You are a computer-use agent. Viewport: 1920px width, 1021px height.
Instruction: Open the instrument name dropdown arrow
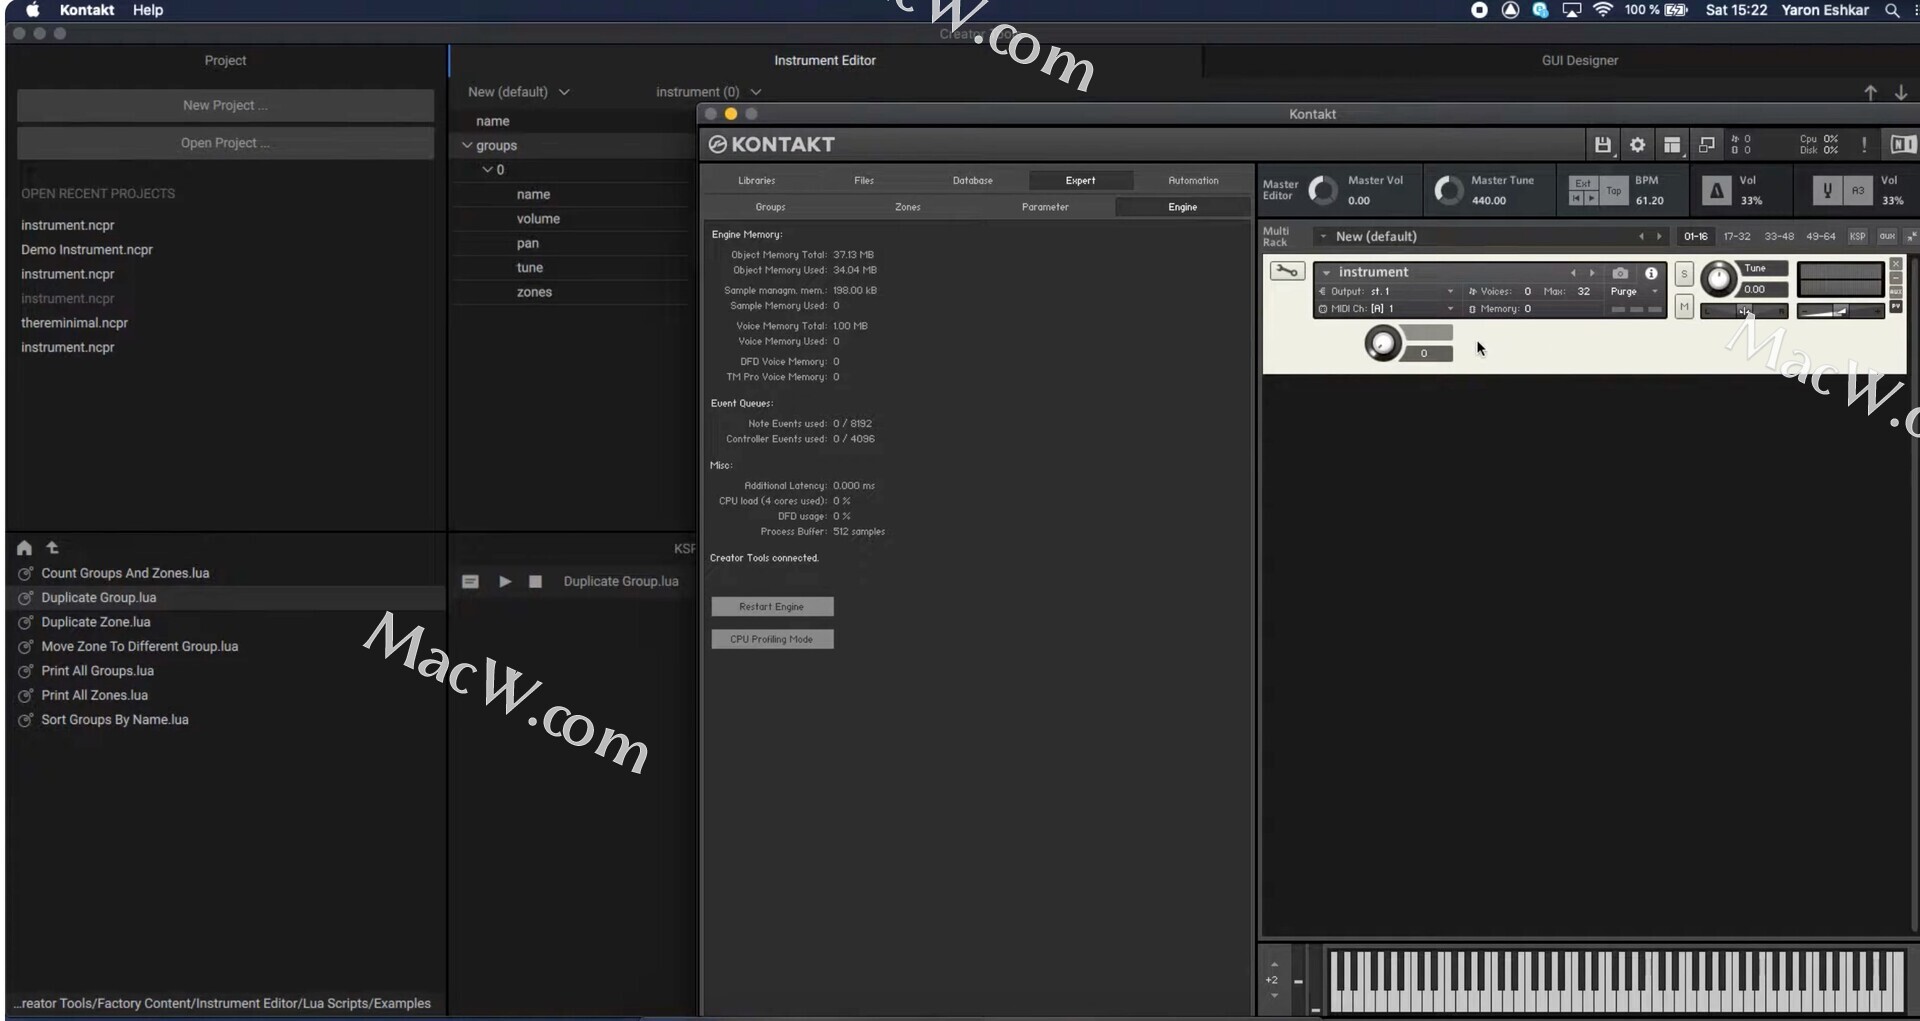[1327, 273]
